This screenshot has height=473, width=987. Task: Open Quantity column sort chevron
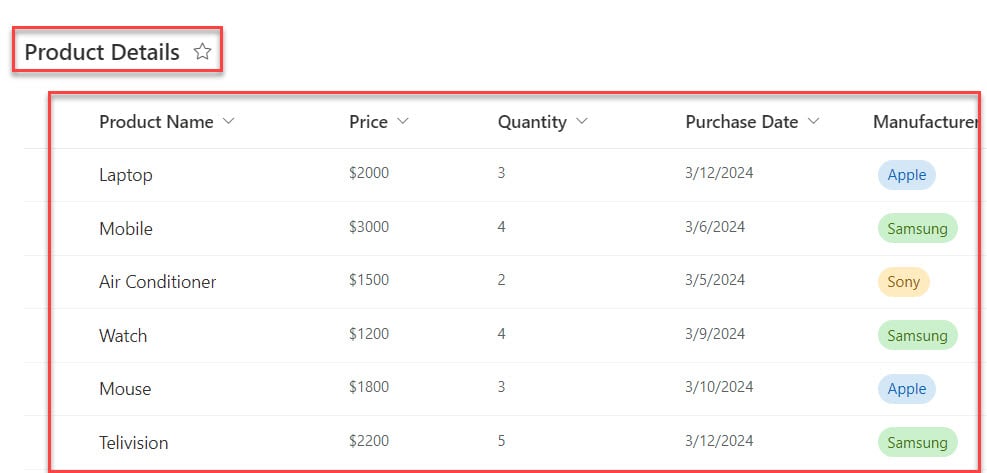(582, 121)
